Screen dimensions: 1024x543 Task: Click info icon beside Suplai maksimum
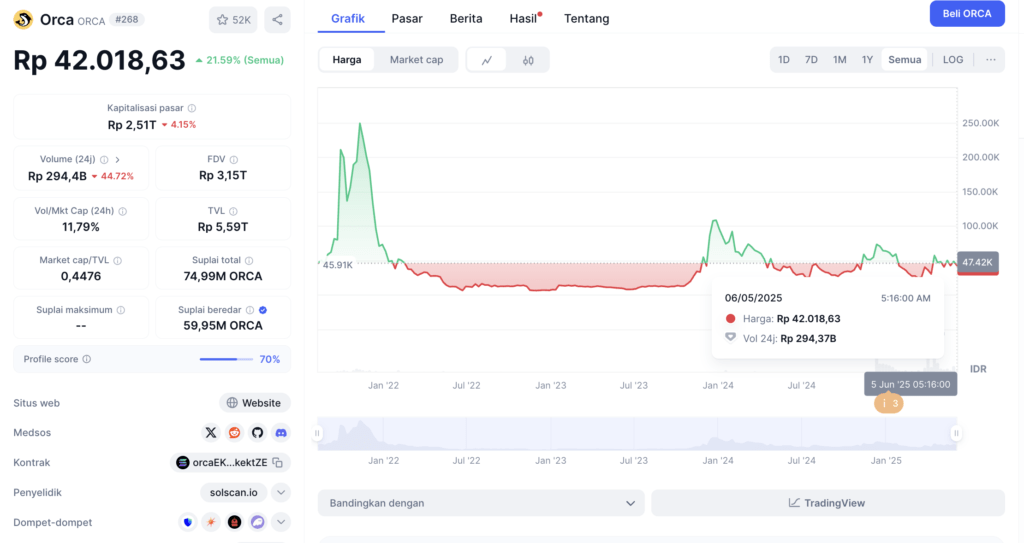[x=121, y=310]
